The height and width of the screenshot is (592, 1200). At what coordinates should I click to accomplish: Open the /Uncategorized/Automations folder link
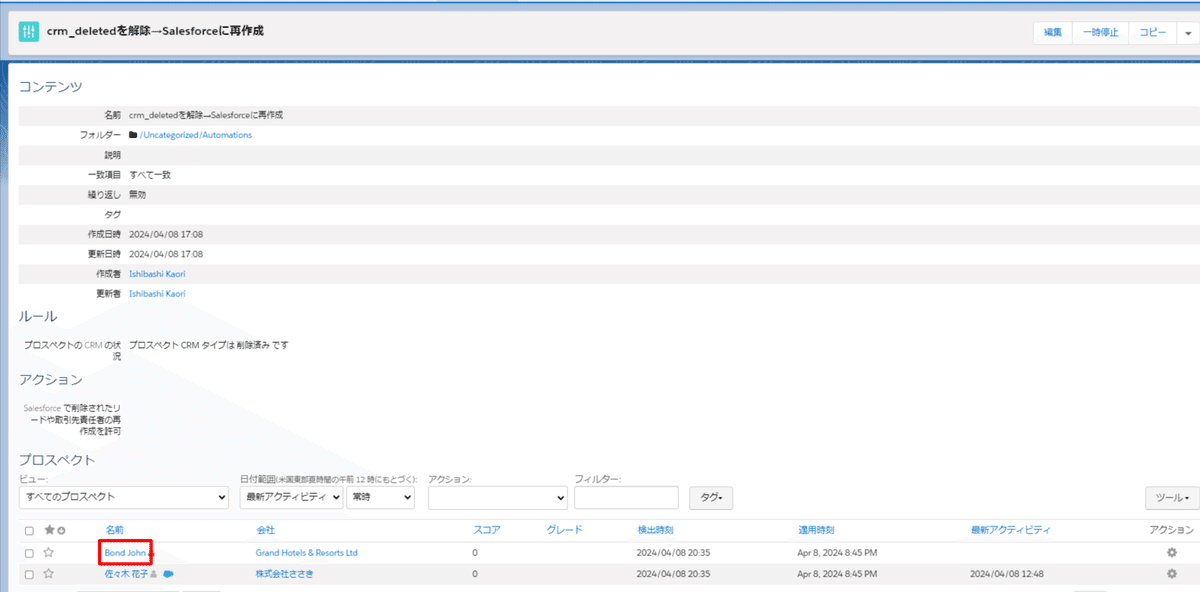pos(196,135)
